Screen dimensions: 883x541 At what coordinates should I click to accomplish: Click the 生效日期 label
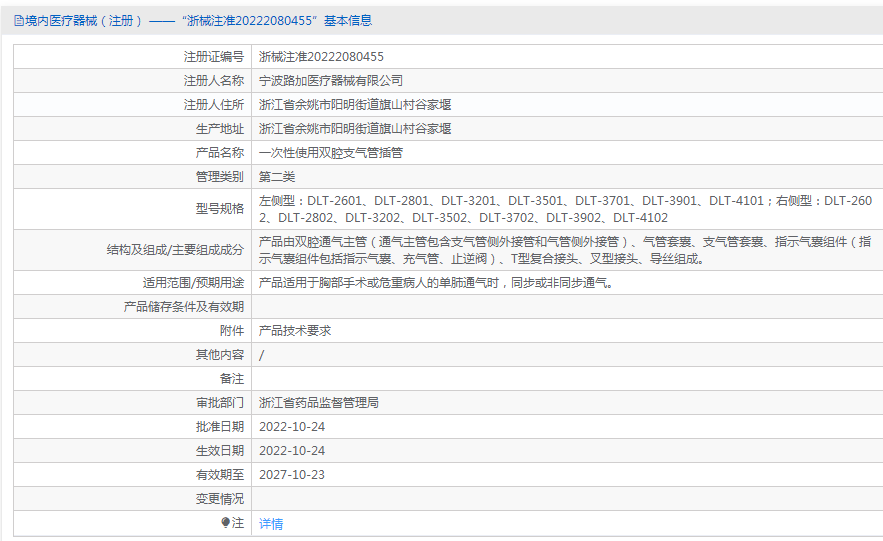220,451
